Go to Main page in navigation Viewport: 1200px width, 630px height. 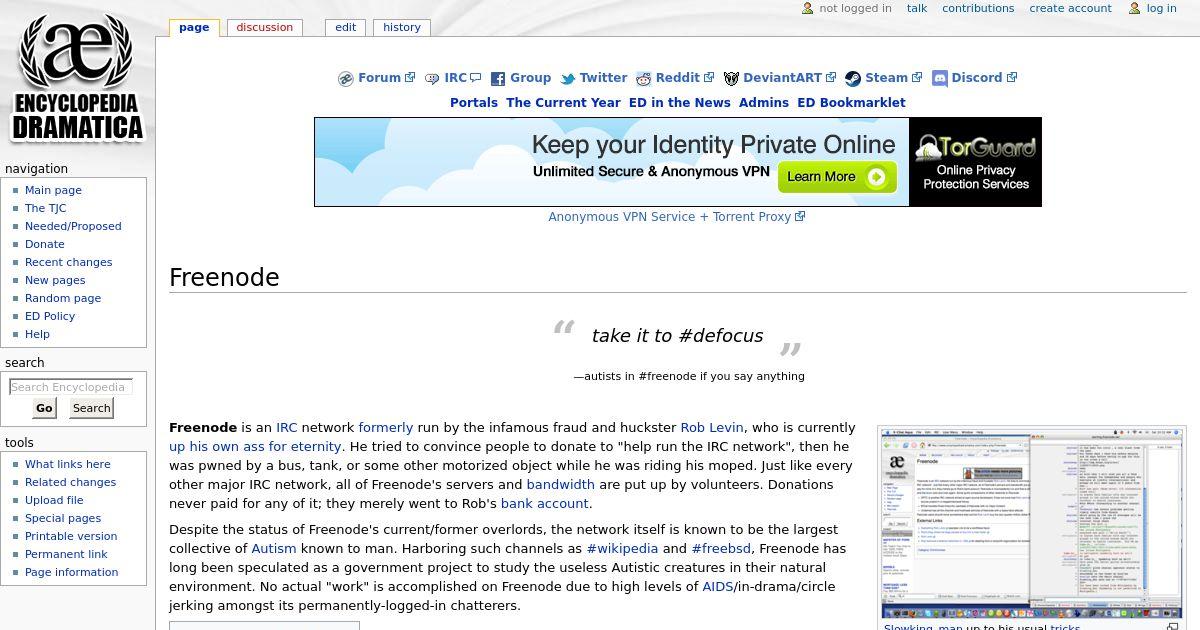tap(53, 190)
